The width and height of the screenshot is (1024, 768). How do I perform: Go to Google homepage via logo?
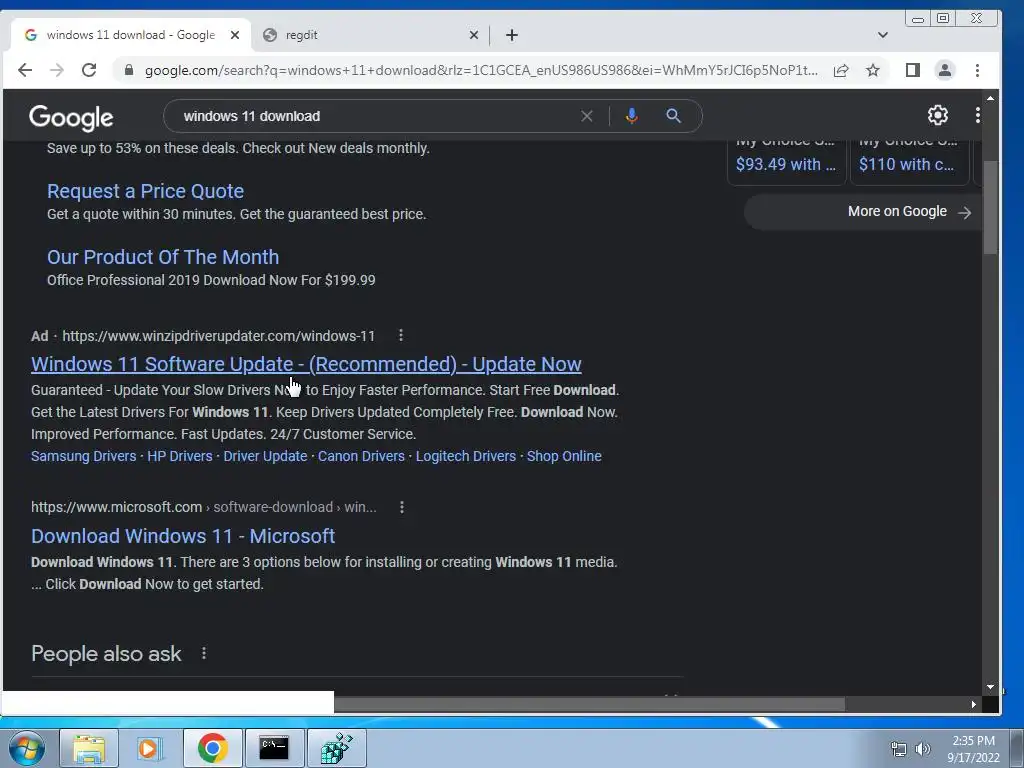coord(71,118)
